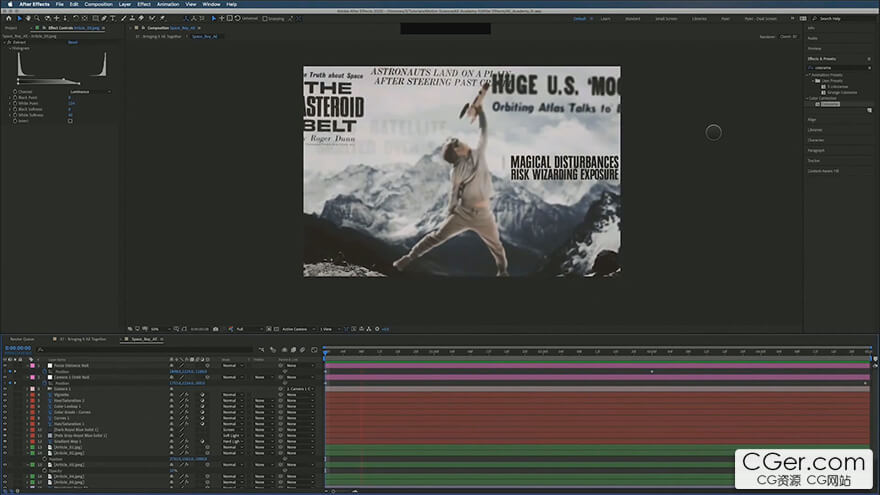This screenshot has width=880, height=495.
Task: Switch to the Learn workspace
Action: (x=606, y=19)
